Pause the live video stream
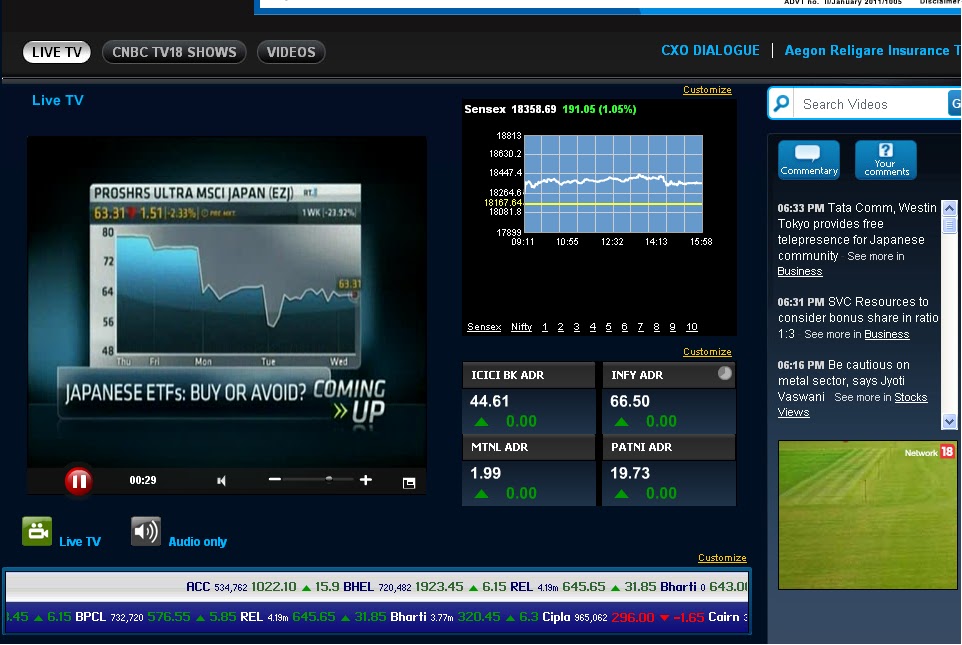The height and width of the screenshot is (645, 962). coord(79,481)
